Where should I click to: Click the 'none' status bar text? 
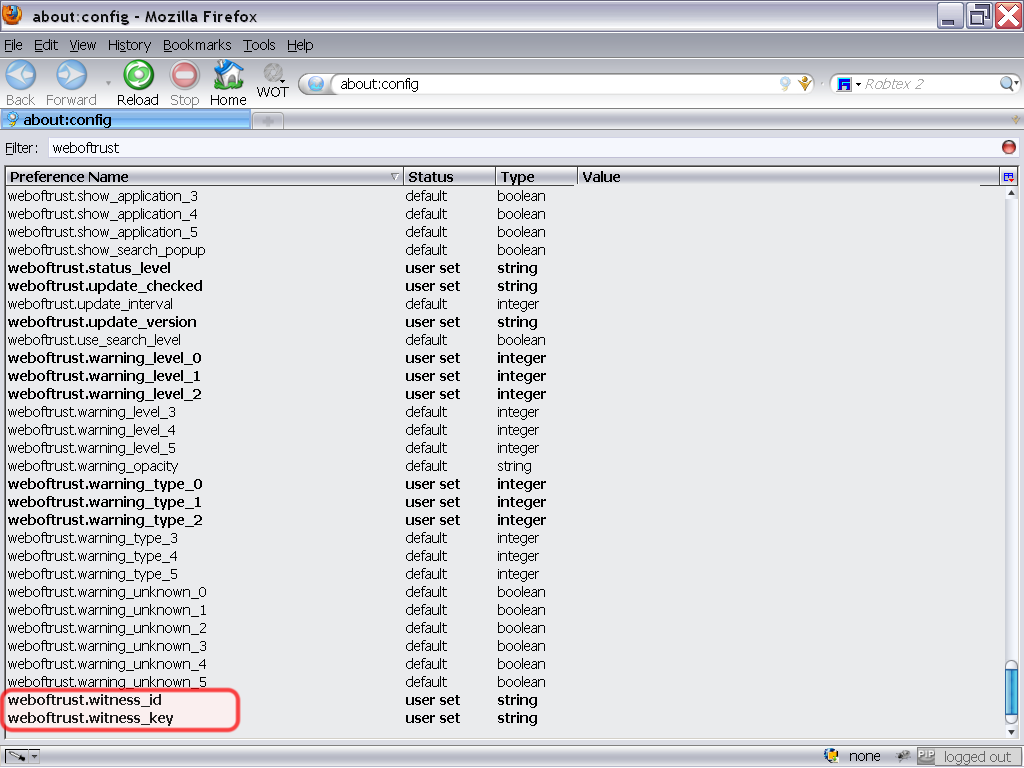pos(865,756)
